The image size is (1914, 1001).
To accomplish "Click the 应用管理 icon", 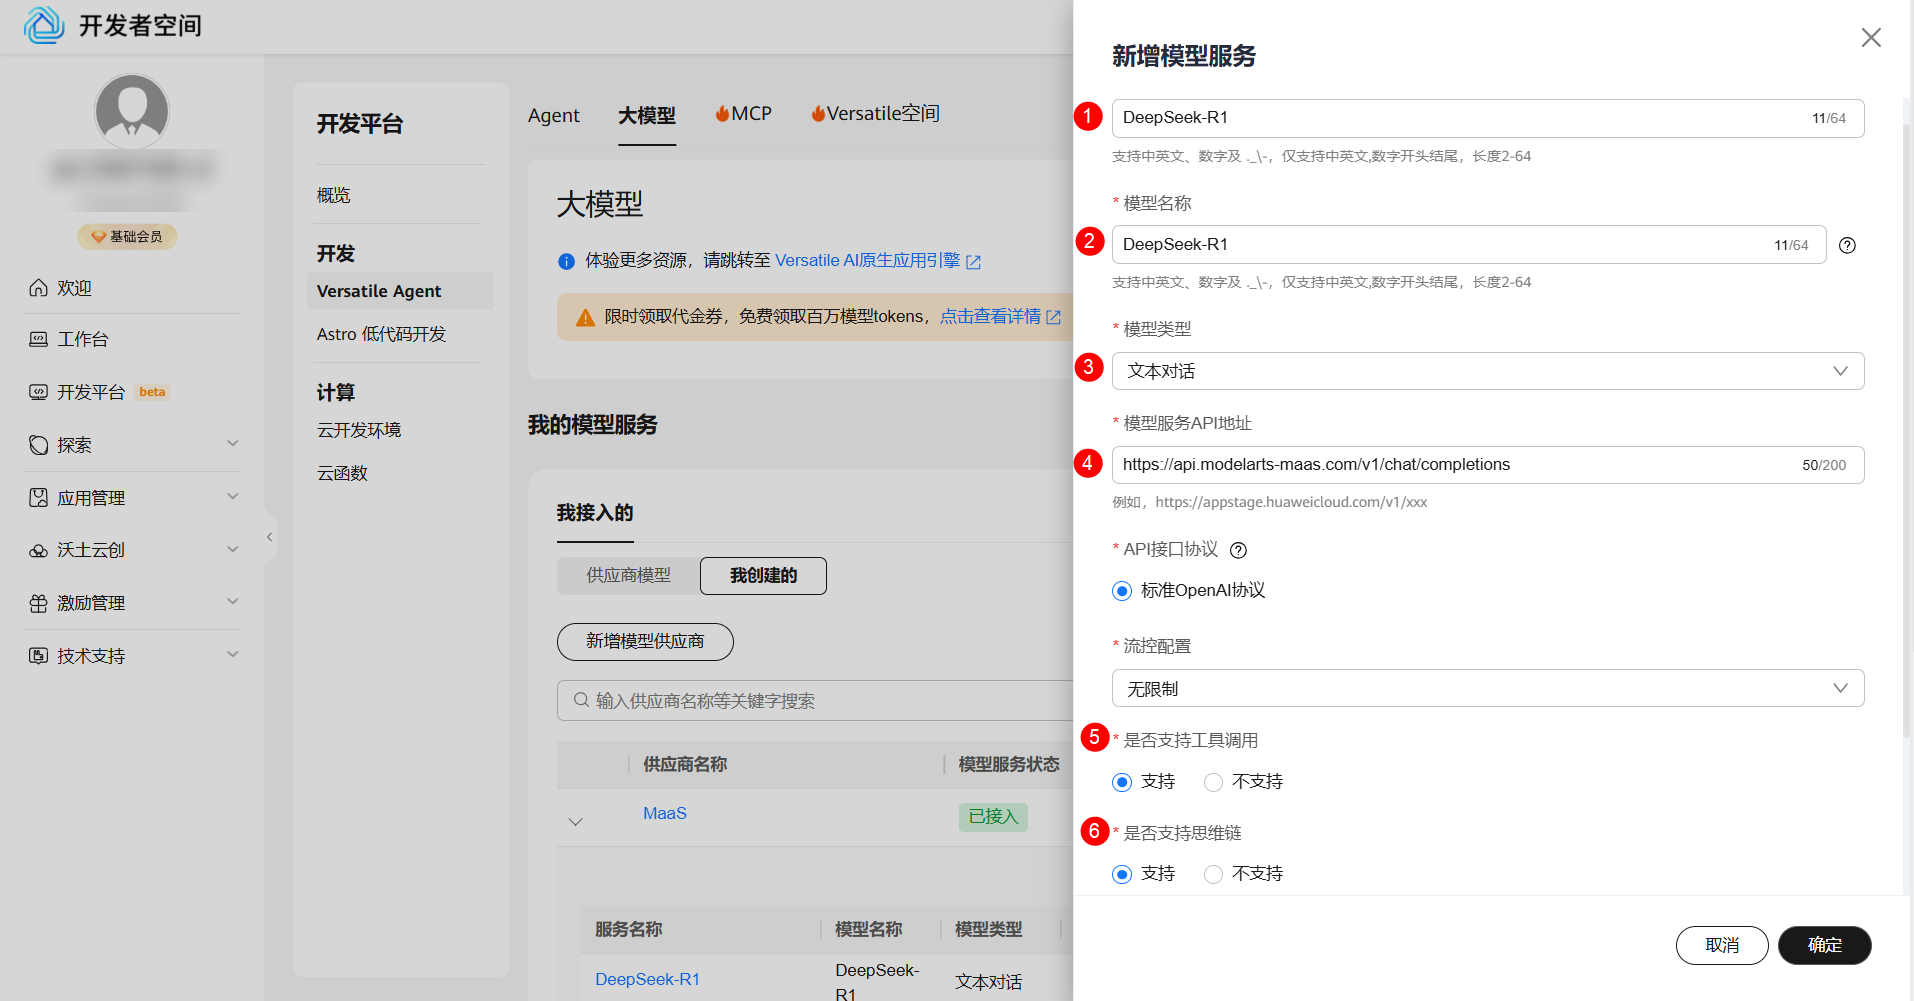I will [38, 498].
